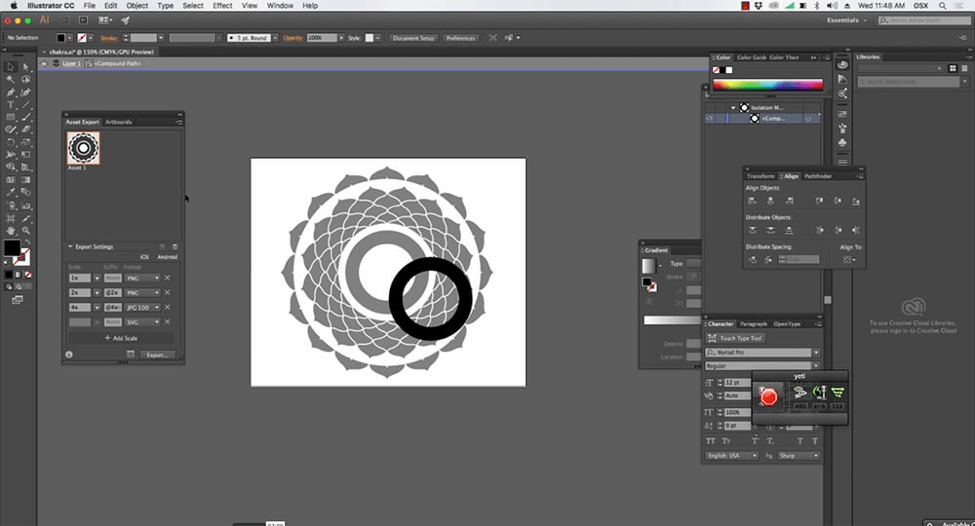975x526 pixels.
Task: Open the Effect menu
Action: [x=222, y=6]
